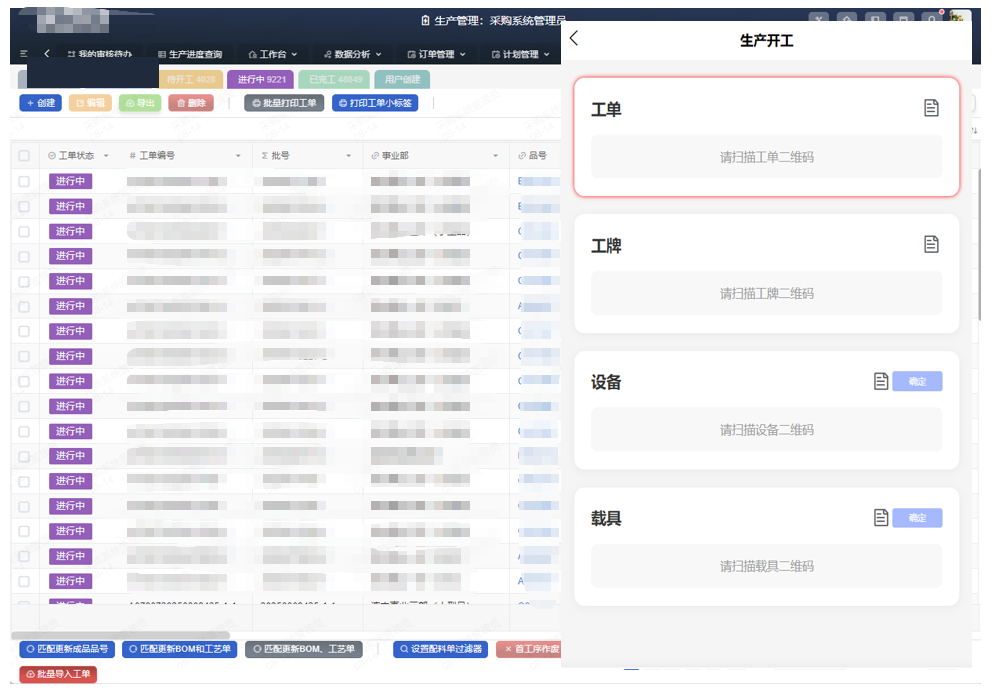Select the 进行中 9221 tab
This screenshot has width=996, height=691.
click(260, 79)
